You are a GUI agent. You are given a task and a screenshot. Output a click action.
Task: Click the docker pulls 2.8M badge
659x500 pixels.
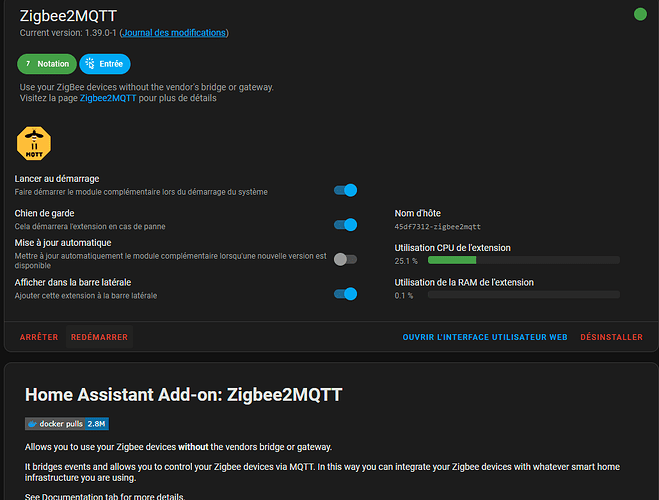67,424
